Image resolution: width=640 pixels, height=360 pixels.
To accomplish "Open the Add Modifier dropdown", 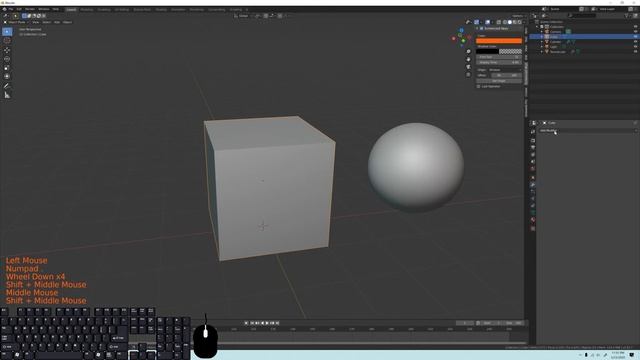I will (x=588, y=131).
